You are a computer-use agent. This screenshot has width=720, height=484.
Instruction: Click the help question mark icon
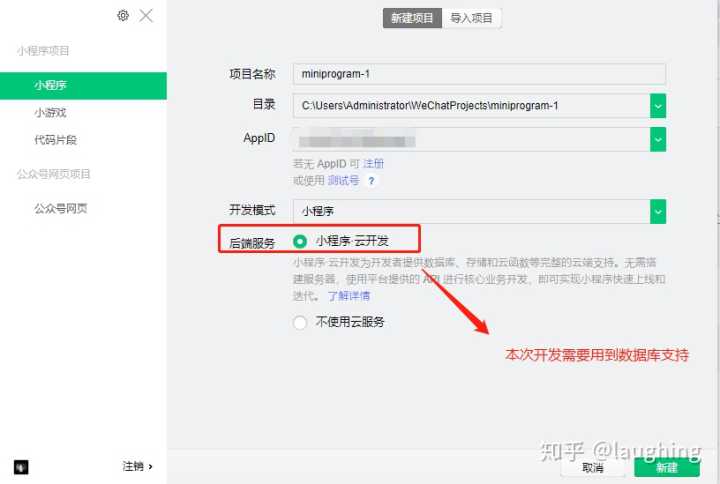tap(371, 181)
